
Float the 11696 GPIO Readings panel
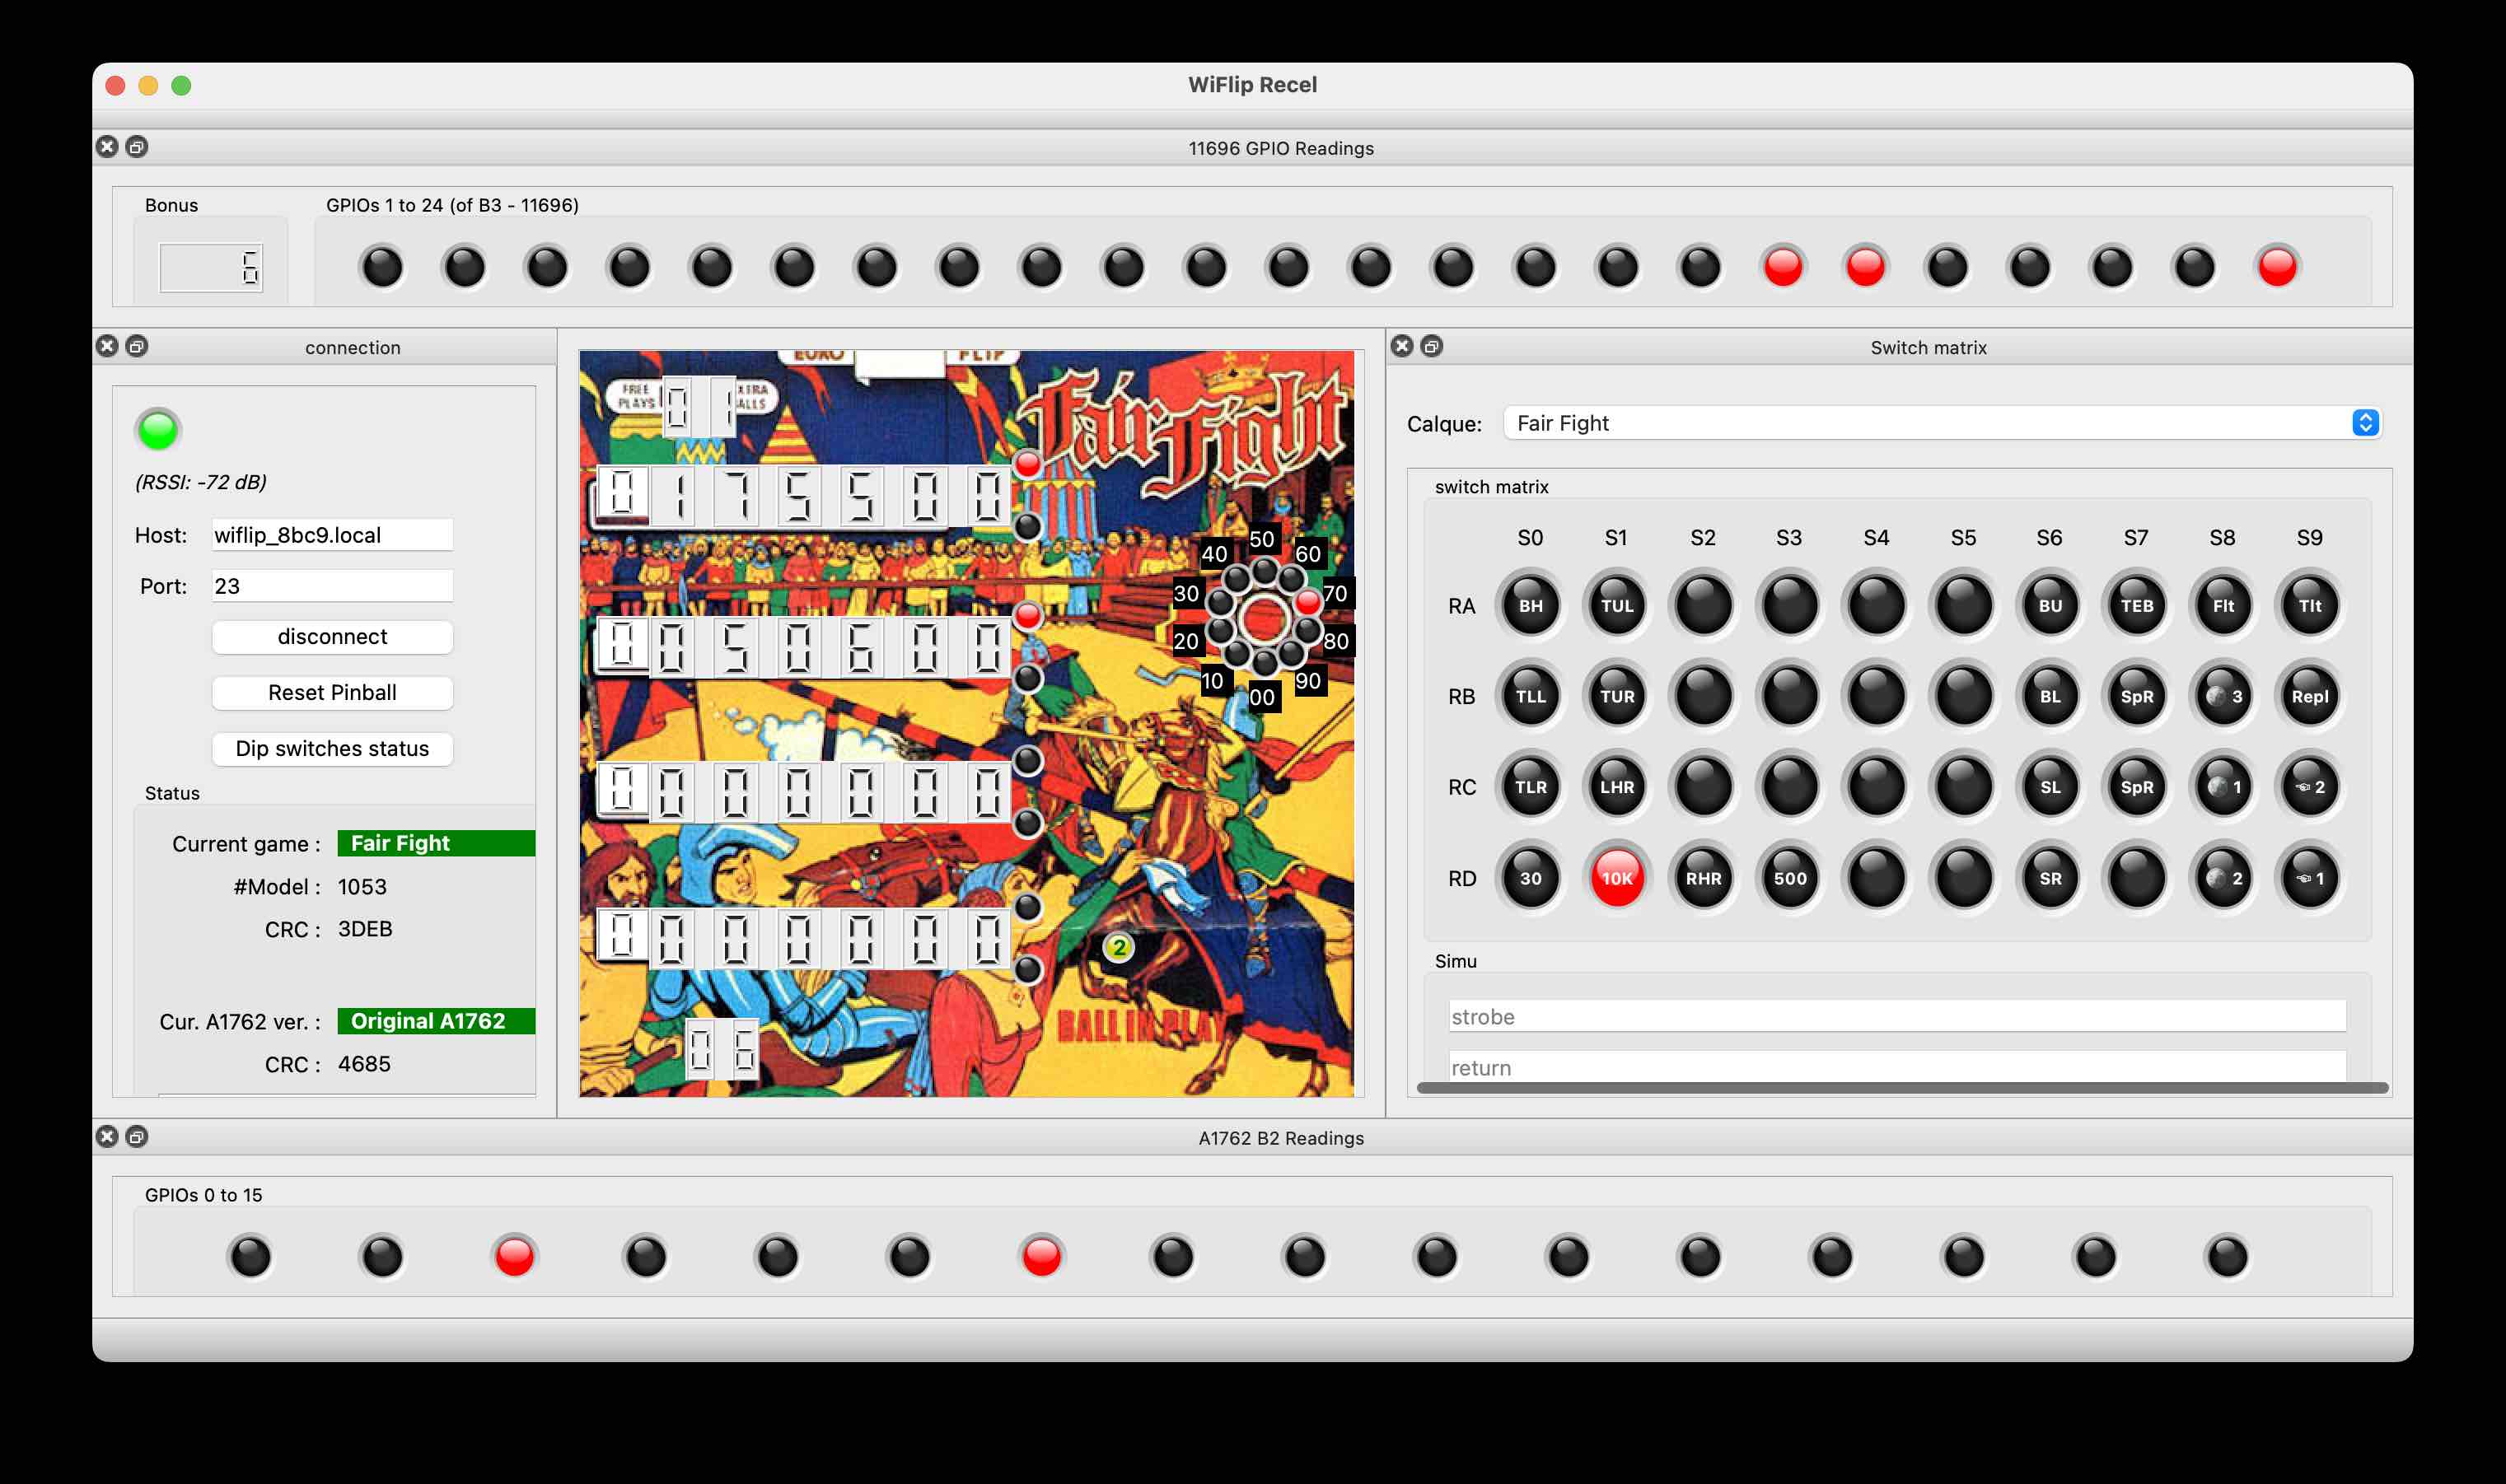(137, 147)
